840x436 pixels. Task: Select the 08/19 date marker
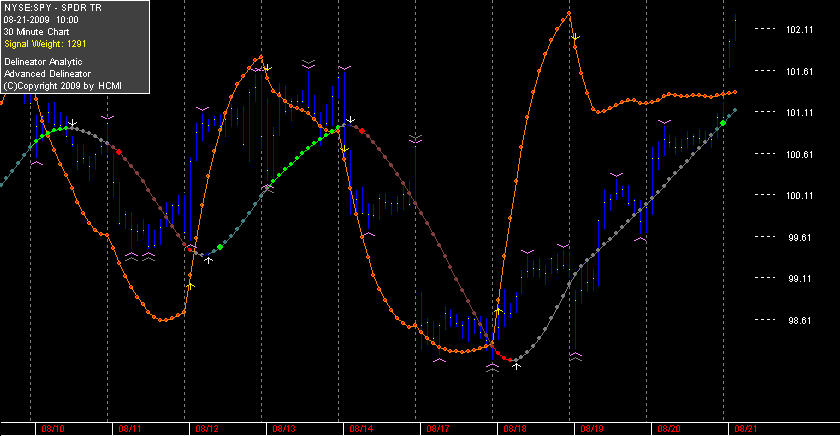592,429
